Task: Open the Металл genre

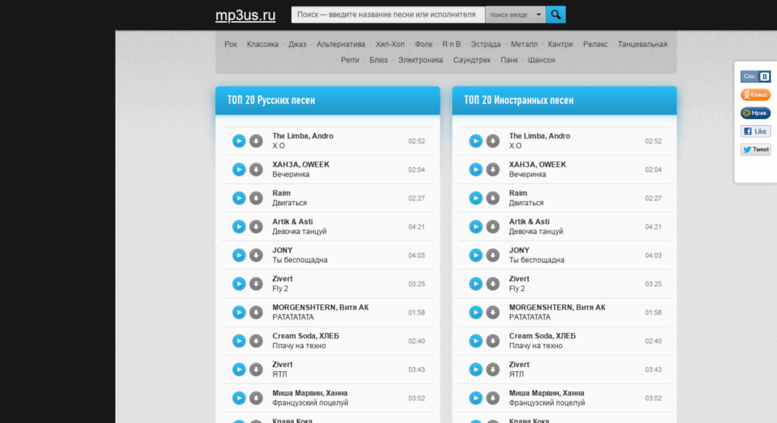Action: click(x=524, y=44)
